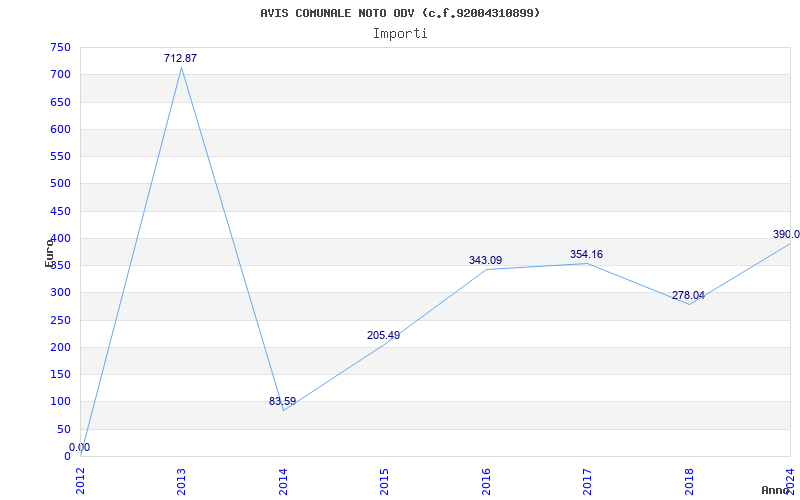Screen dimensions: 800x500
Task: Click the 2016 x-axis label
Action: 486,481
